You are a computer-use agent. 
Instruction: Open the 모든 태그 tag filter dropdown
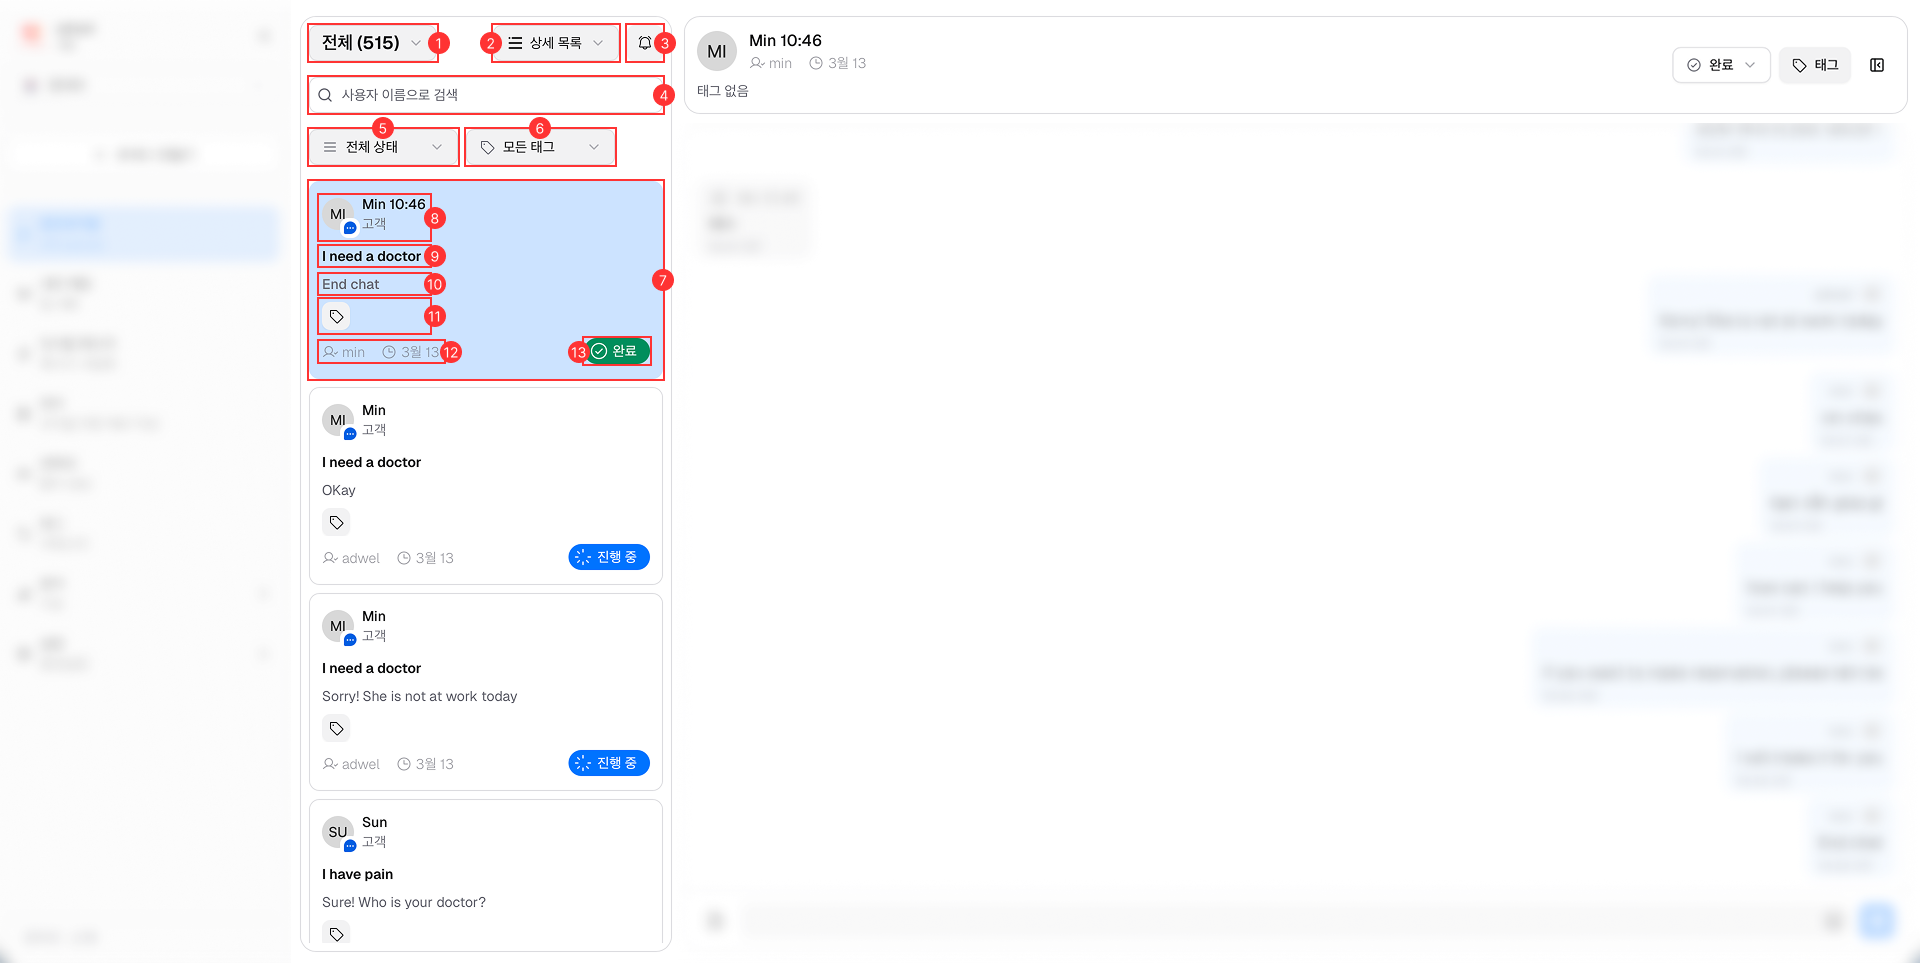[540, 146]
